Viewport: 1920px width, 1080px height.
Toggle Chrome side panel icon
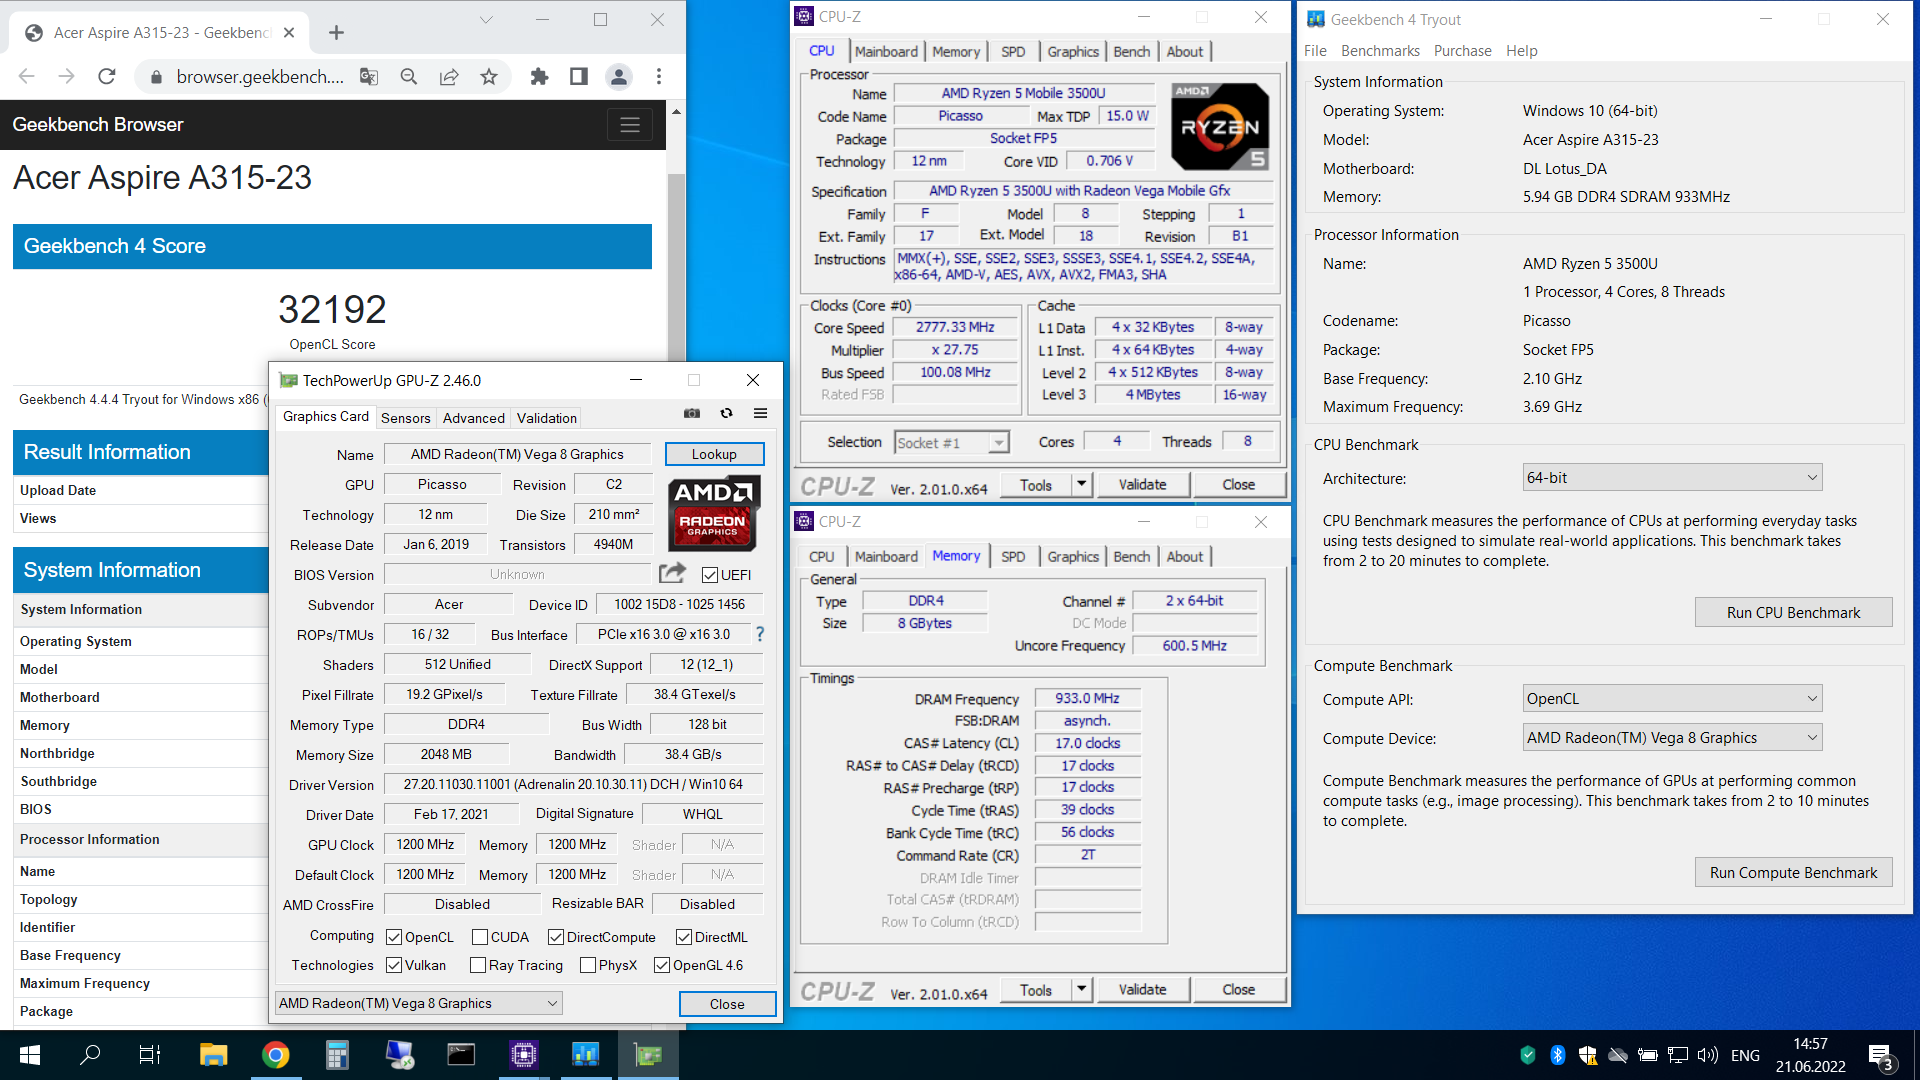click(579, 76)
